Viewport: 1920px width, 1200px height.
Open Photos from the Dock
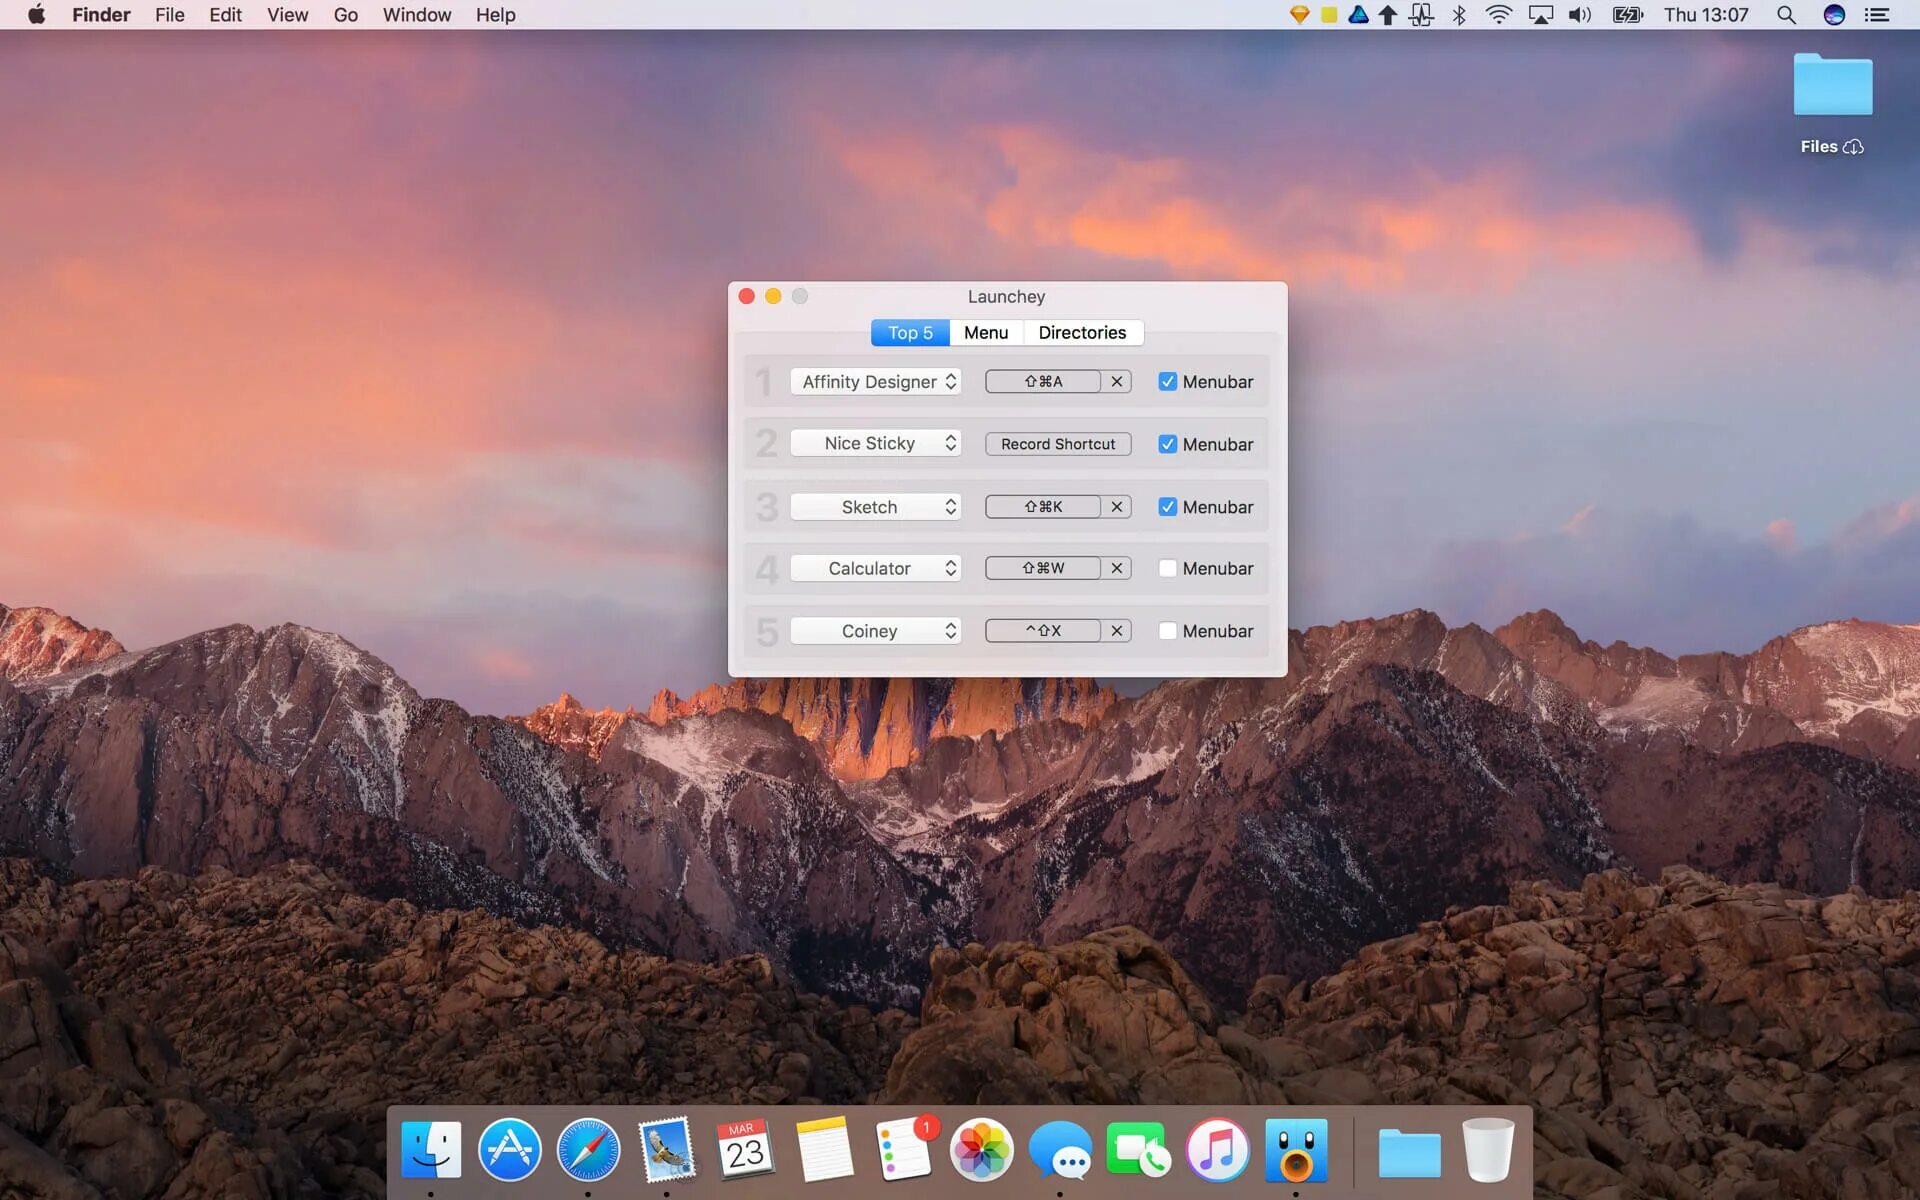981,1150
